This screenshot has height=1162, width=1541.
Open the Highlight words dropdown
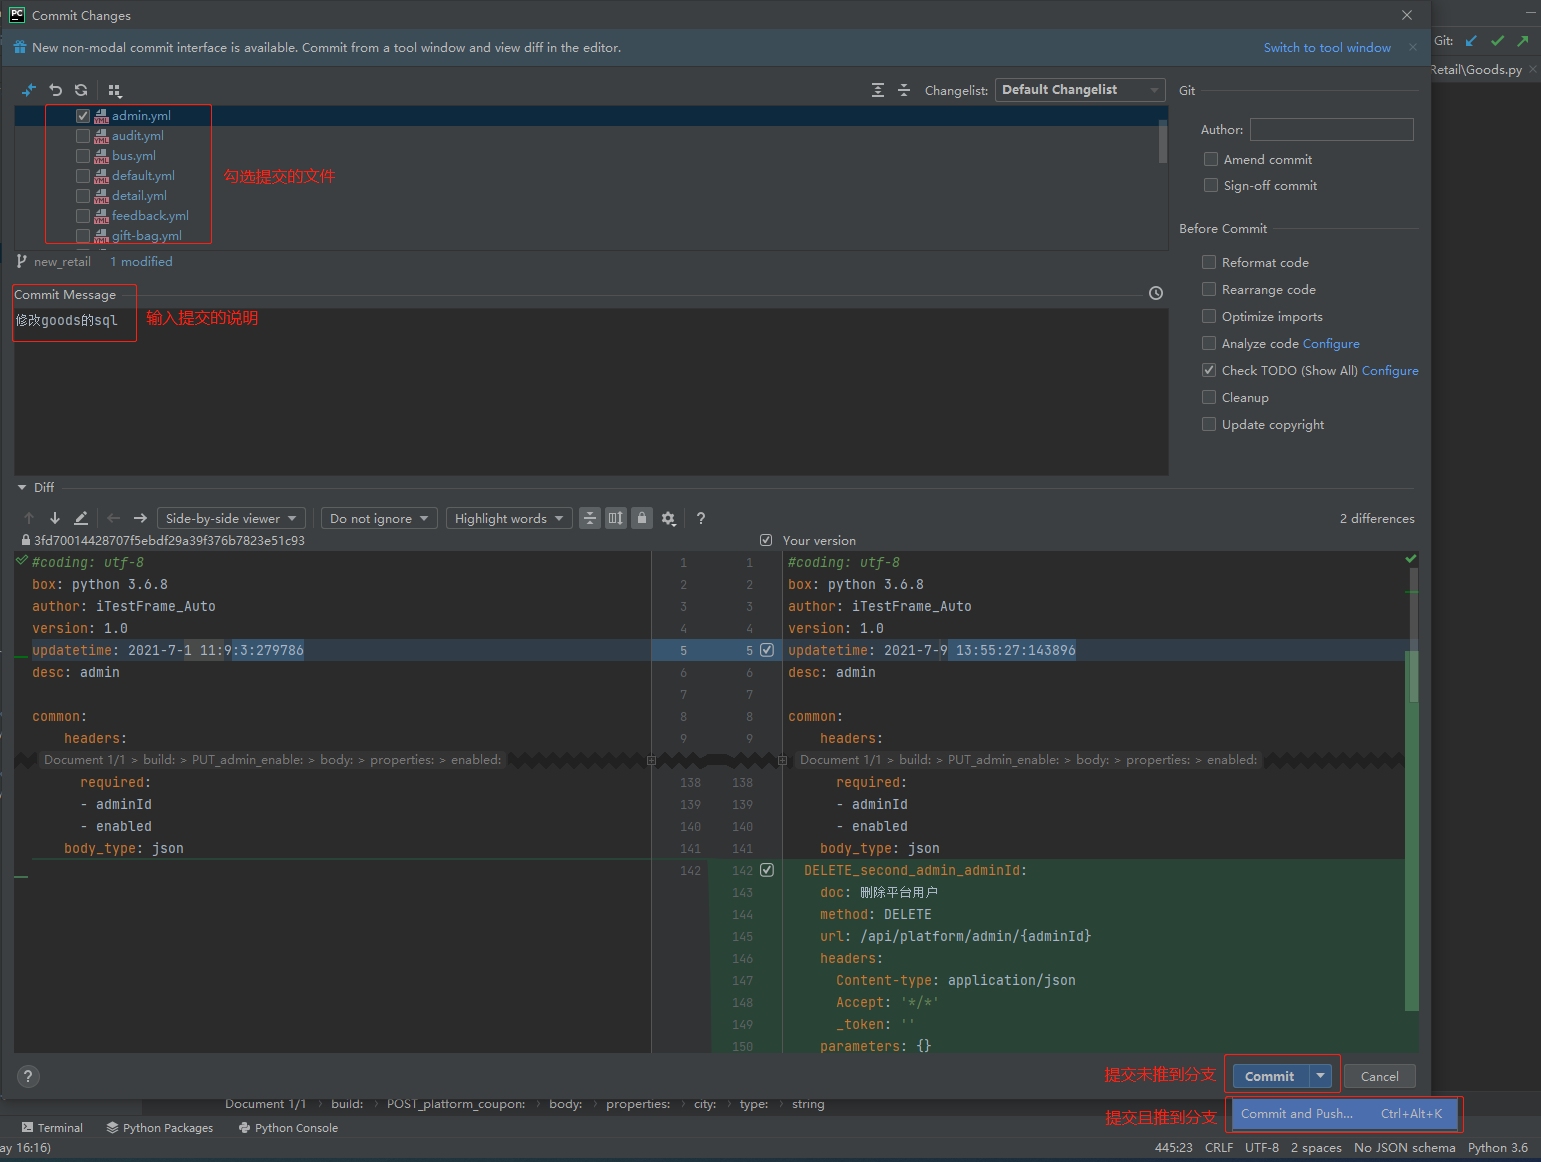(509, 518)
